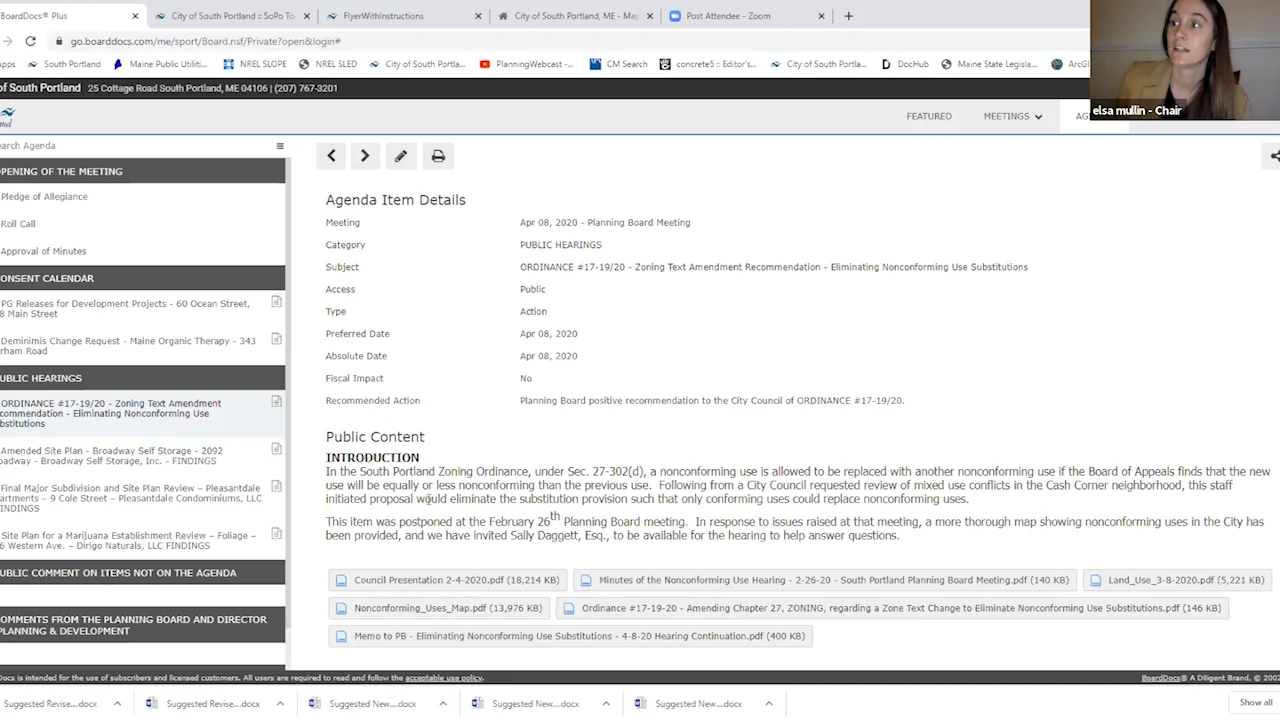Open the NREL SLED bookmark
The width and height of the screenshot is (1280, 720).
(328, 64)
